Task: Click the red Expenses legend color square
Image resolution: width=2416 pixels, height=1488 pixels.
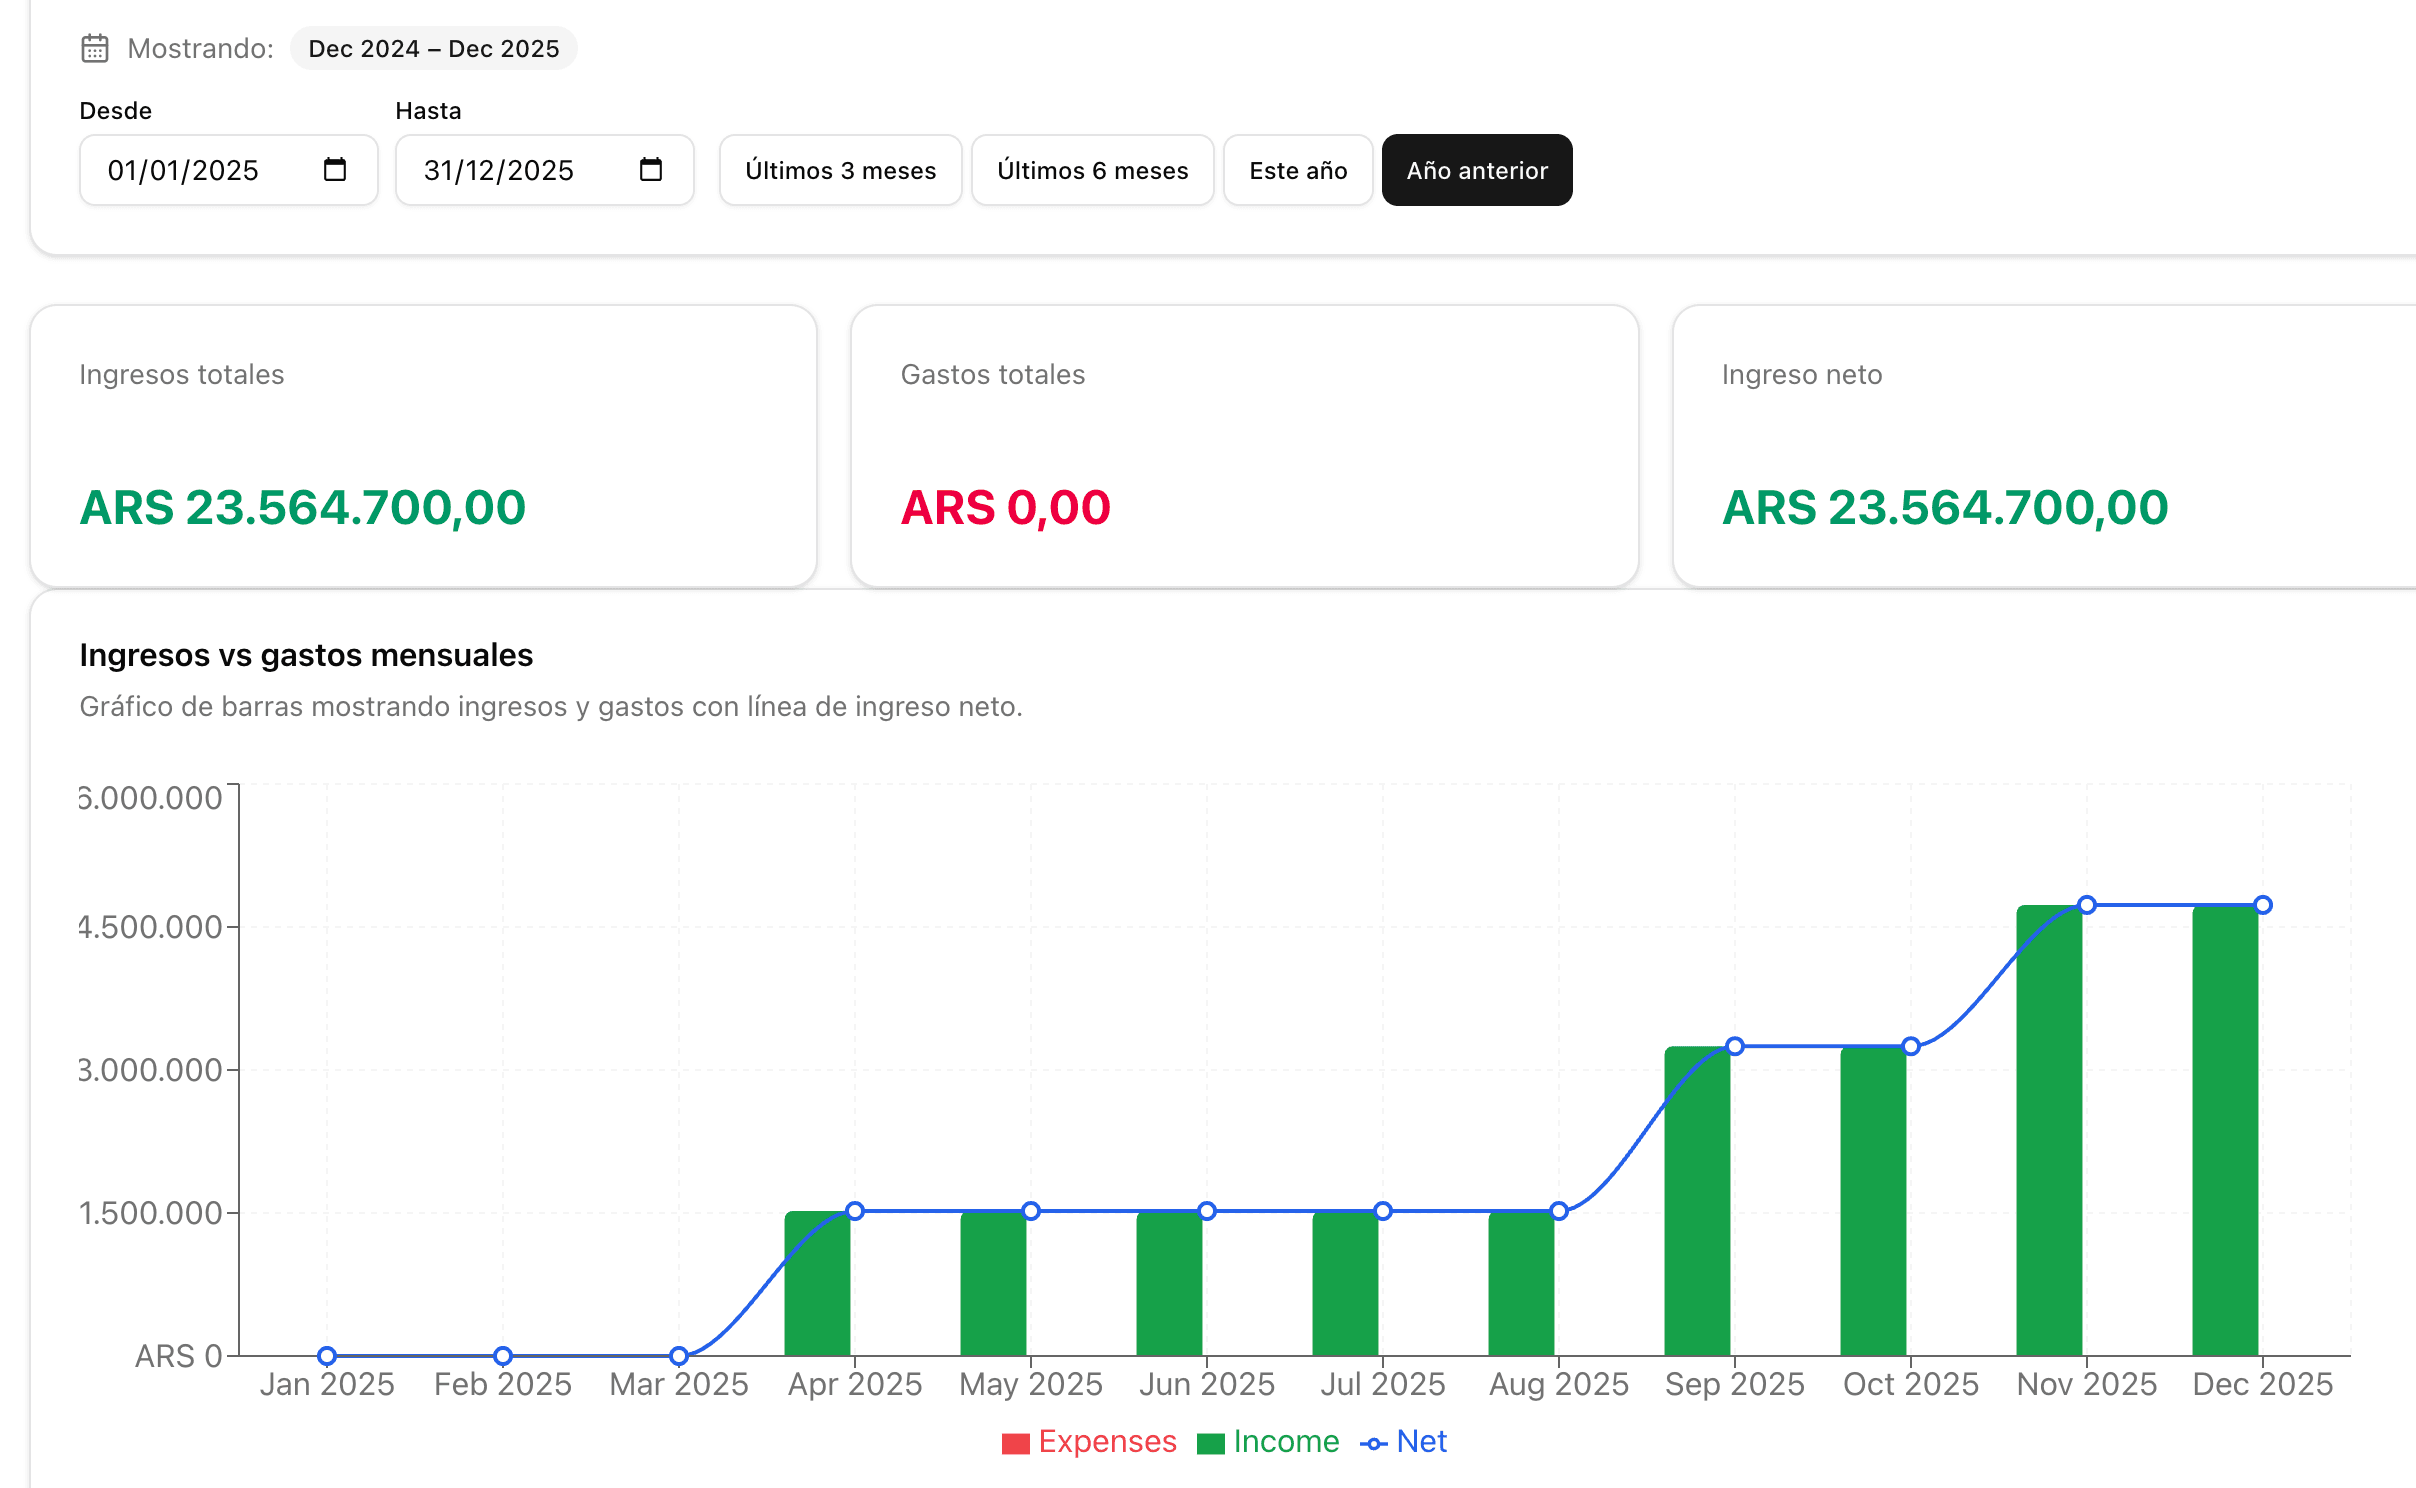Action: click(1016, 1443)
